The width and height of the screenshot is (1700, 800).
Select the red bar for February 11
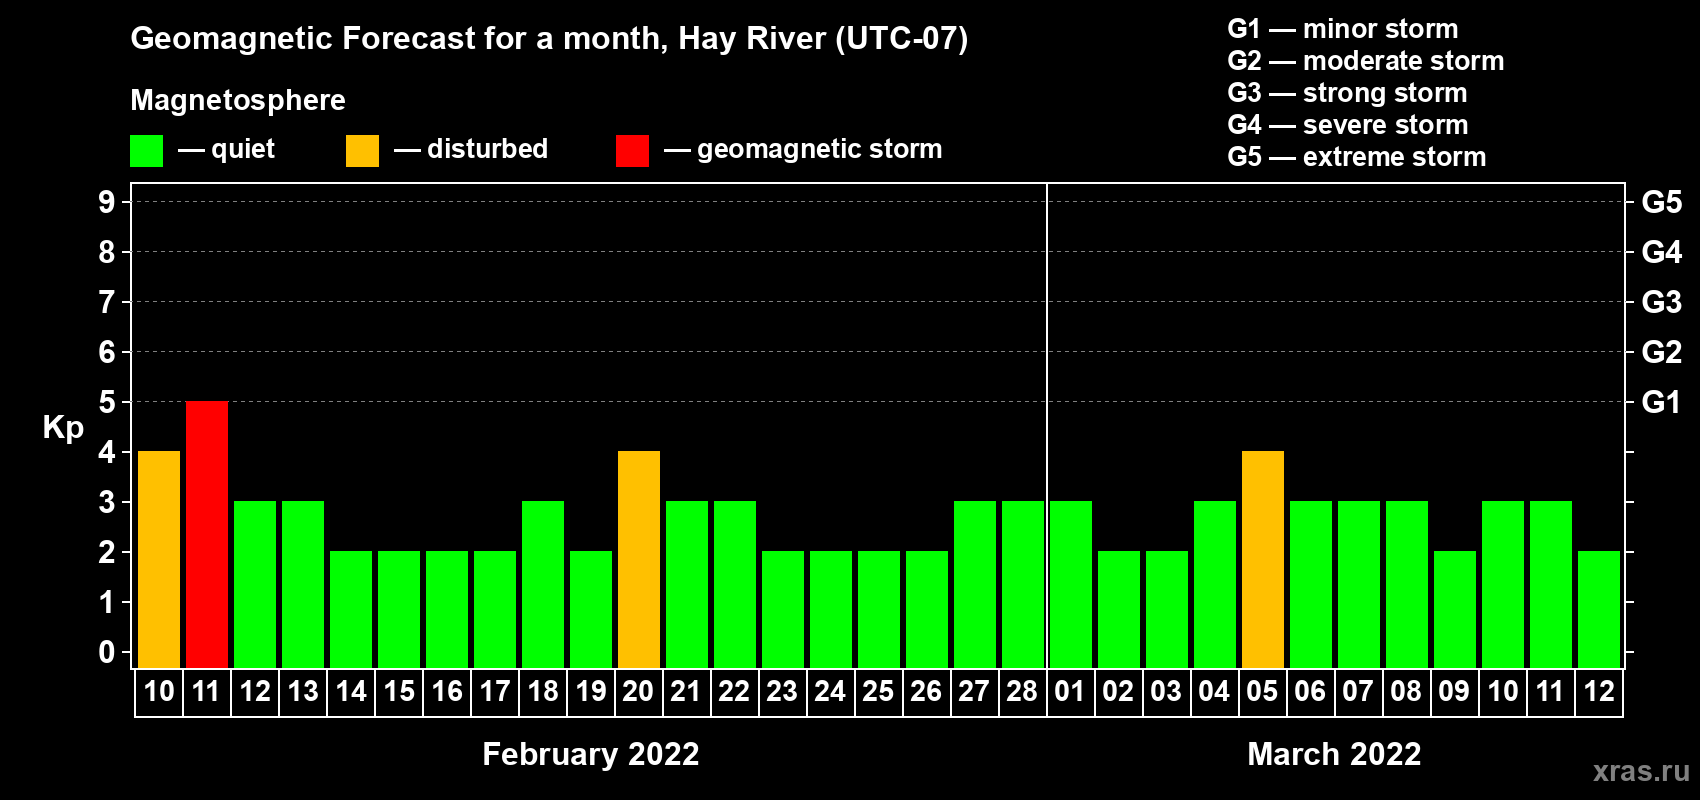tap(207, 534)
